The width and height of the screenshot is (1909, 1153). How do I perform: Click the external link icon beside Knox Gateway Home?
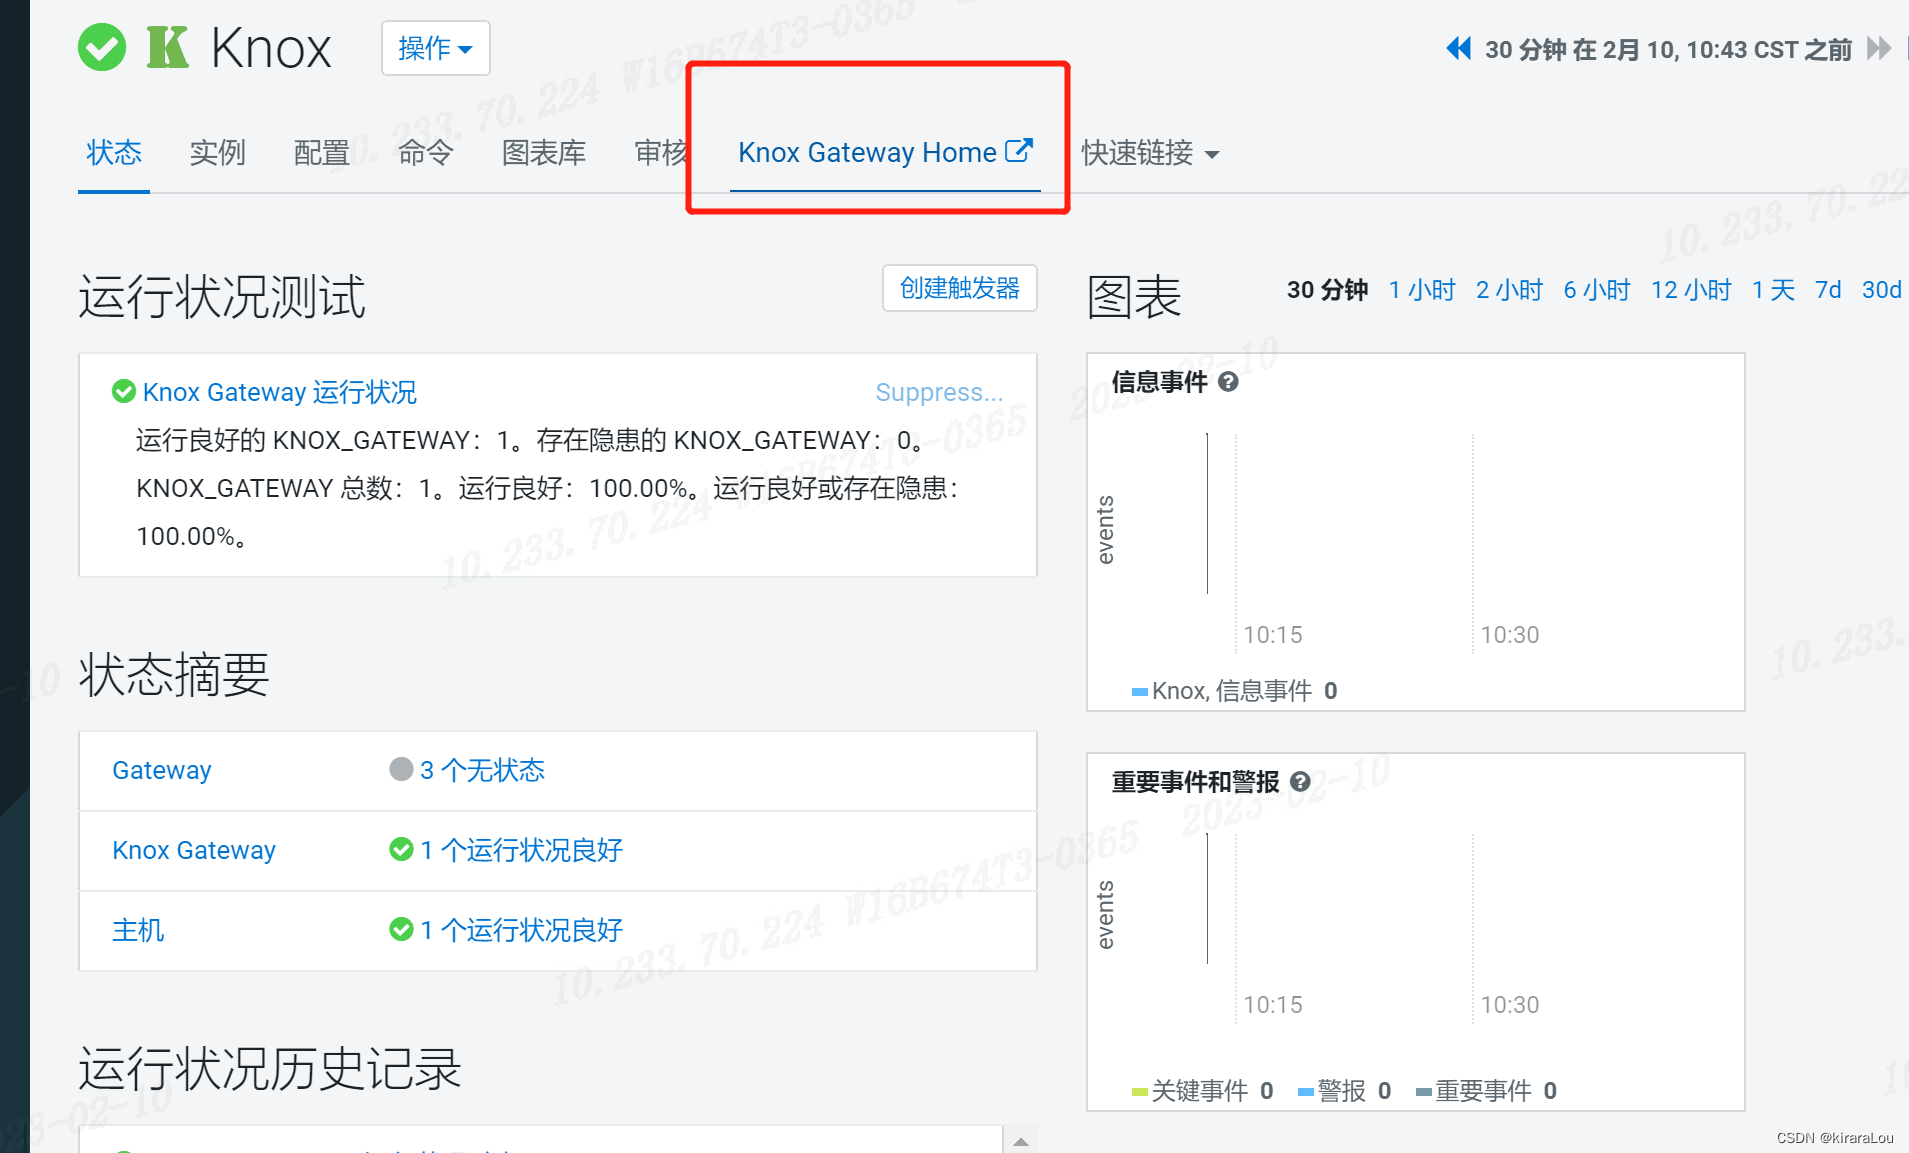1018,151
